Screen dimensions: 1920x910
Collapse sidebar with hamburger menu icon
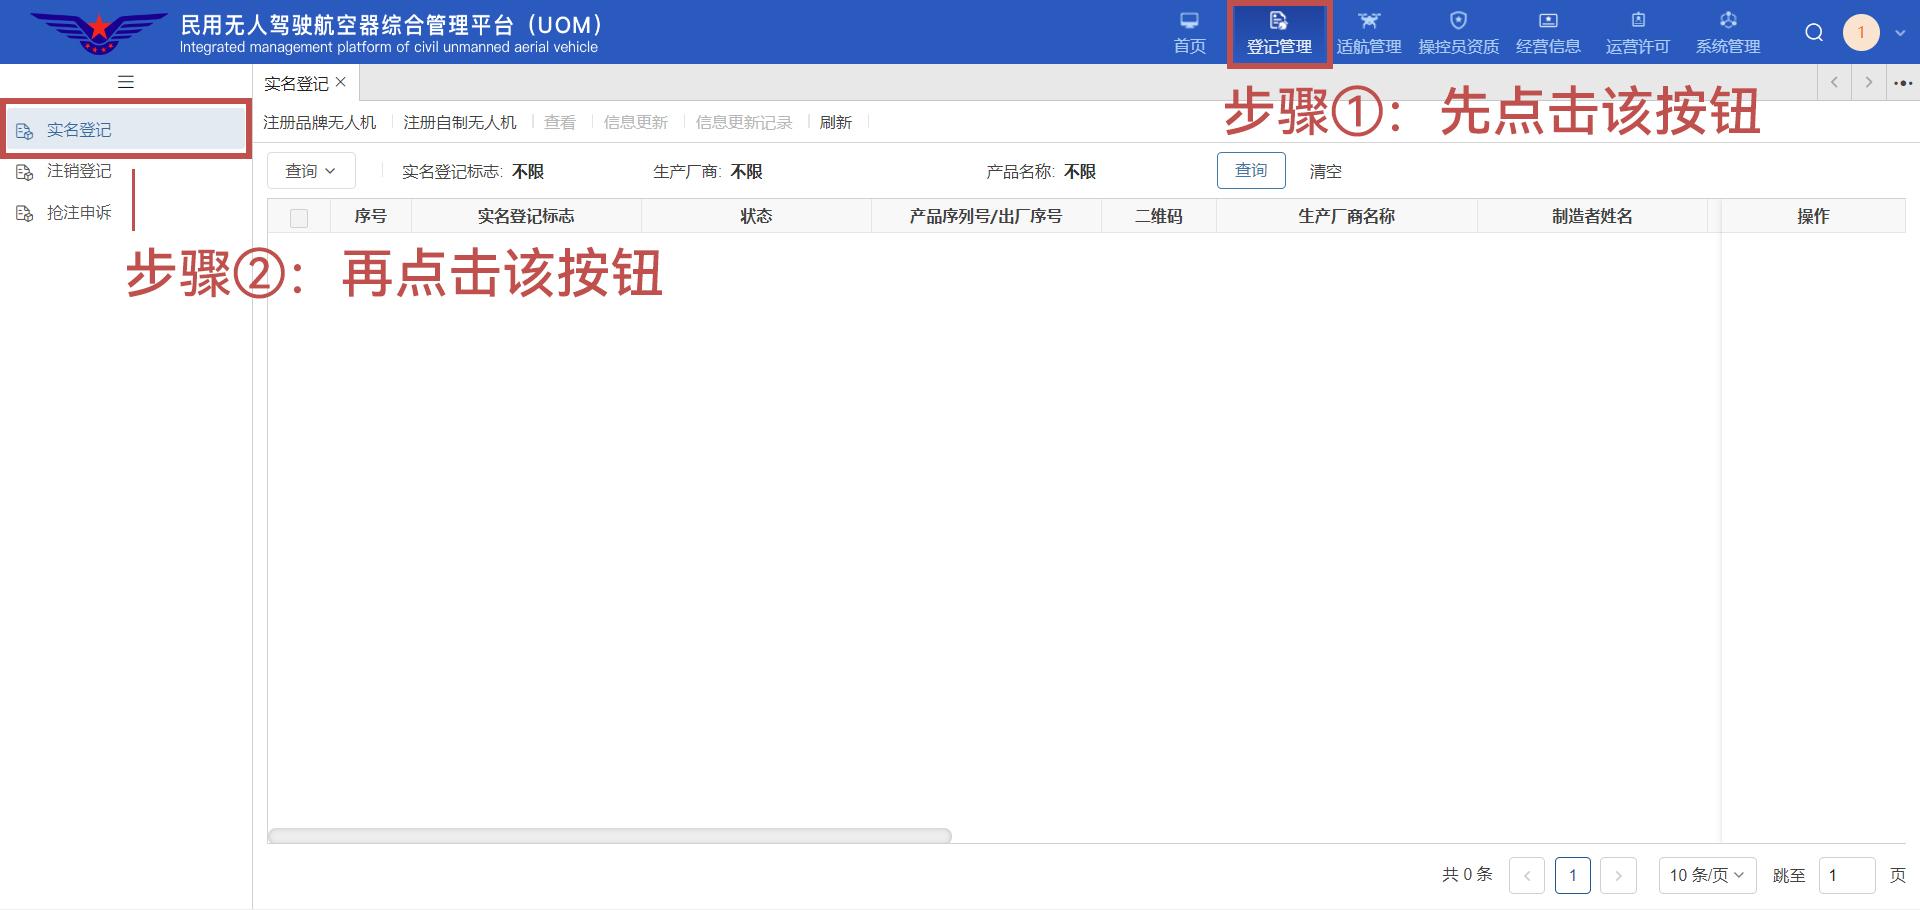pos(126,82)
